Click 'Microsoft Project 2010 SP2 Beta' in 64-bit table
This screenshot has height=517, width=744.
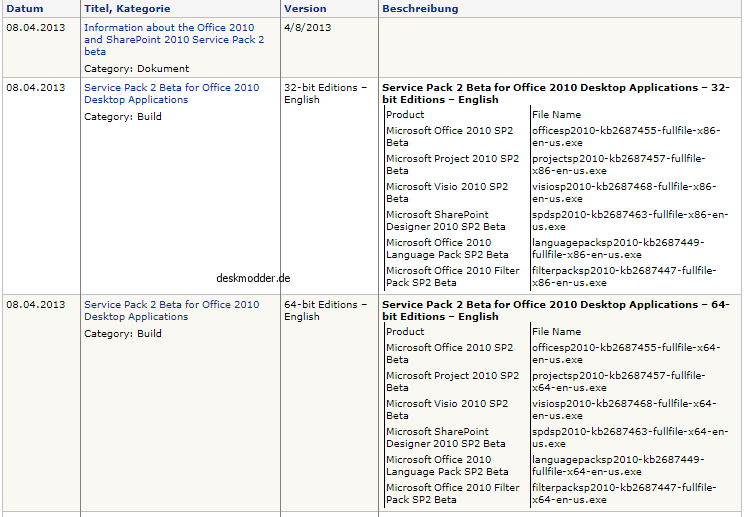453,381
